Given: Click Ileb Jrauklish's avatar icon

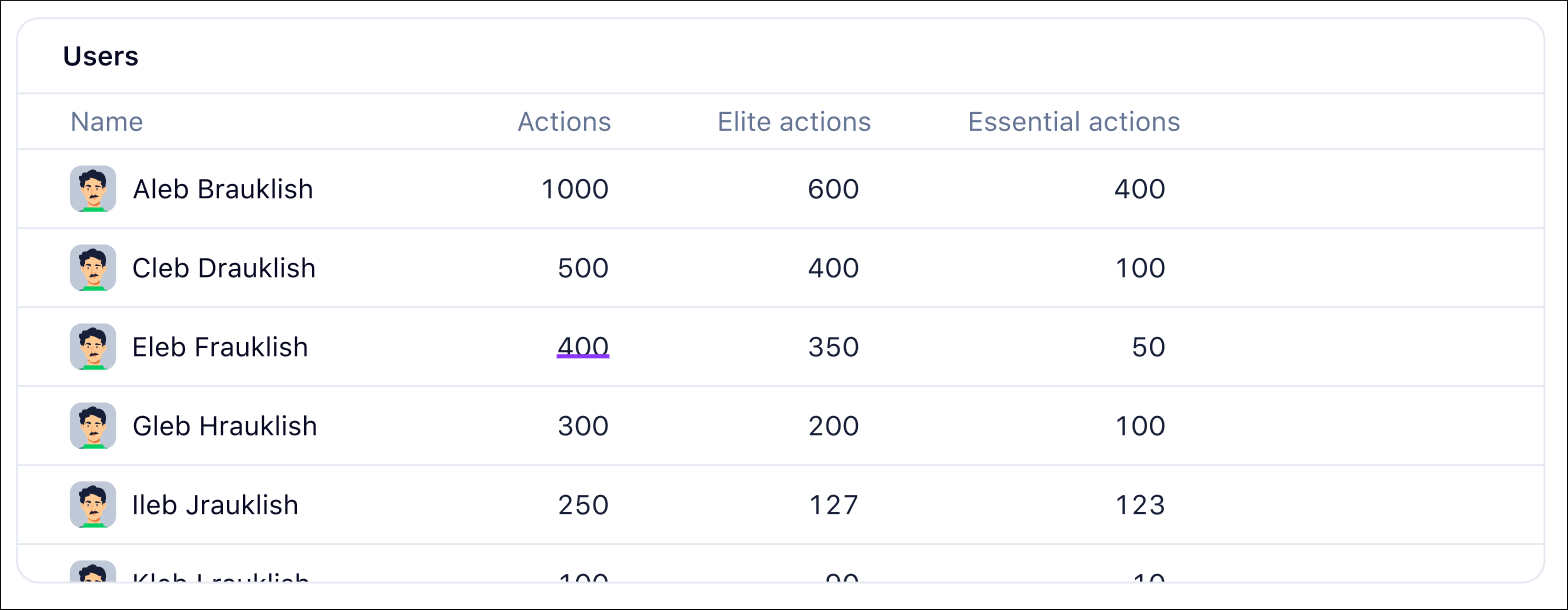Looking at the screenshot, I should point(93,505).
